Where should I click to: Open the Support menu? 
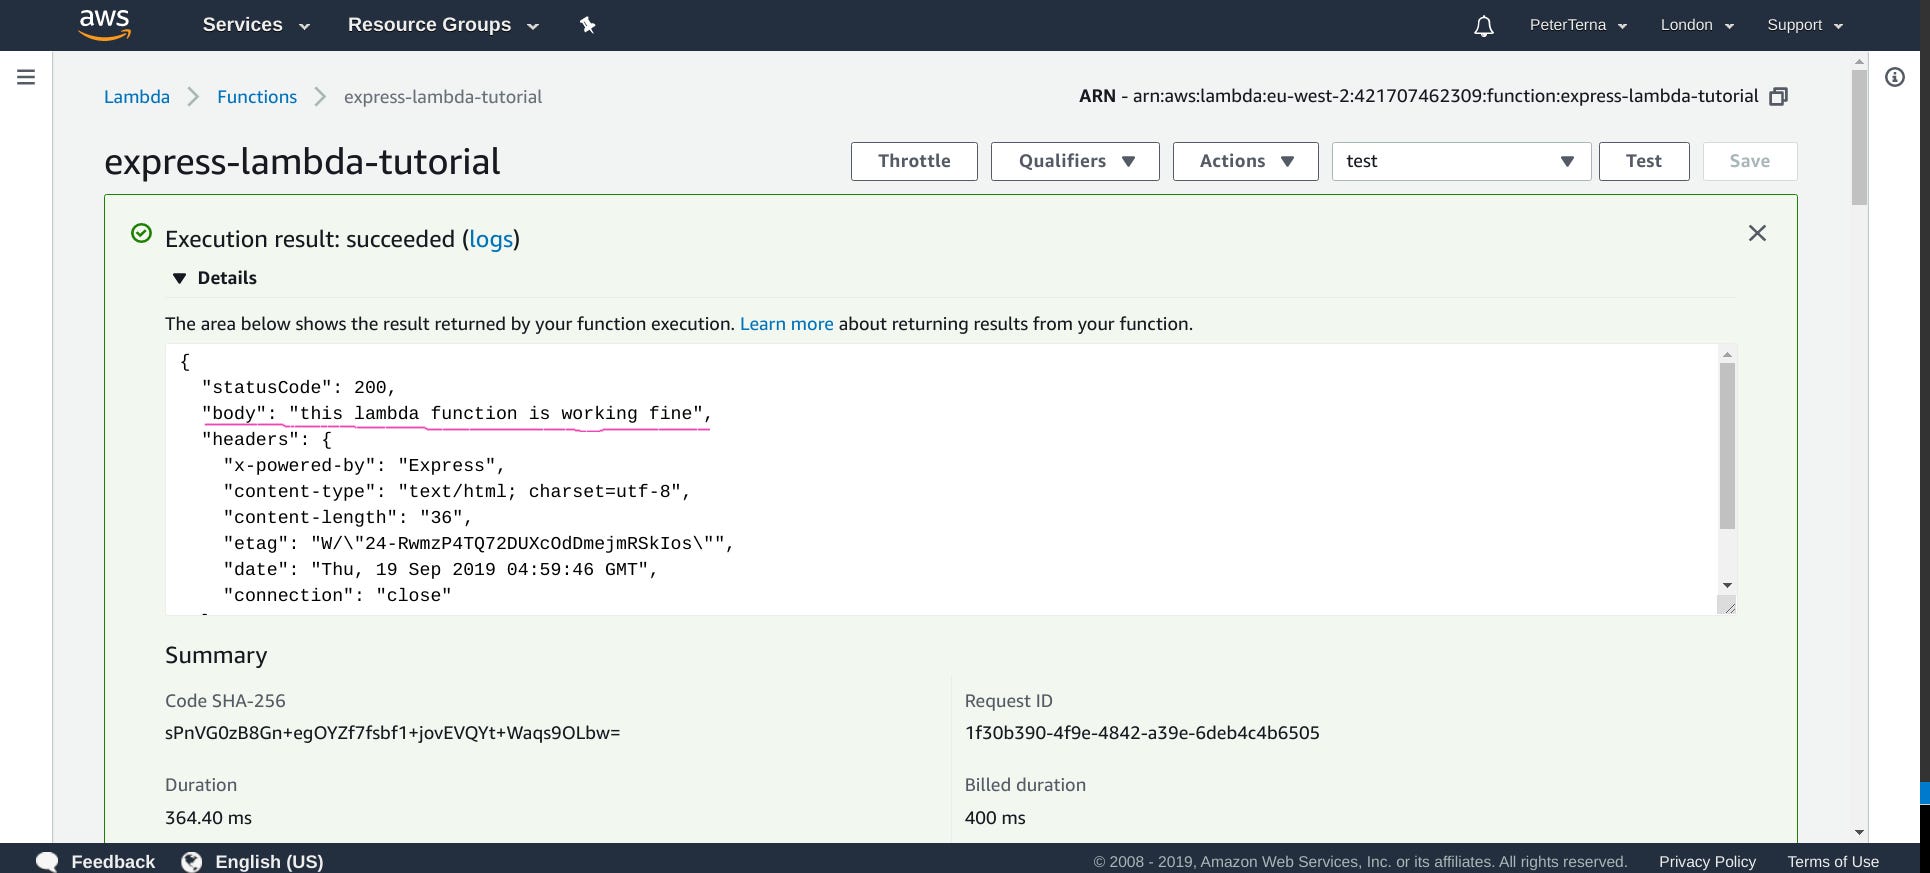tap(1805, 25)
